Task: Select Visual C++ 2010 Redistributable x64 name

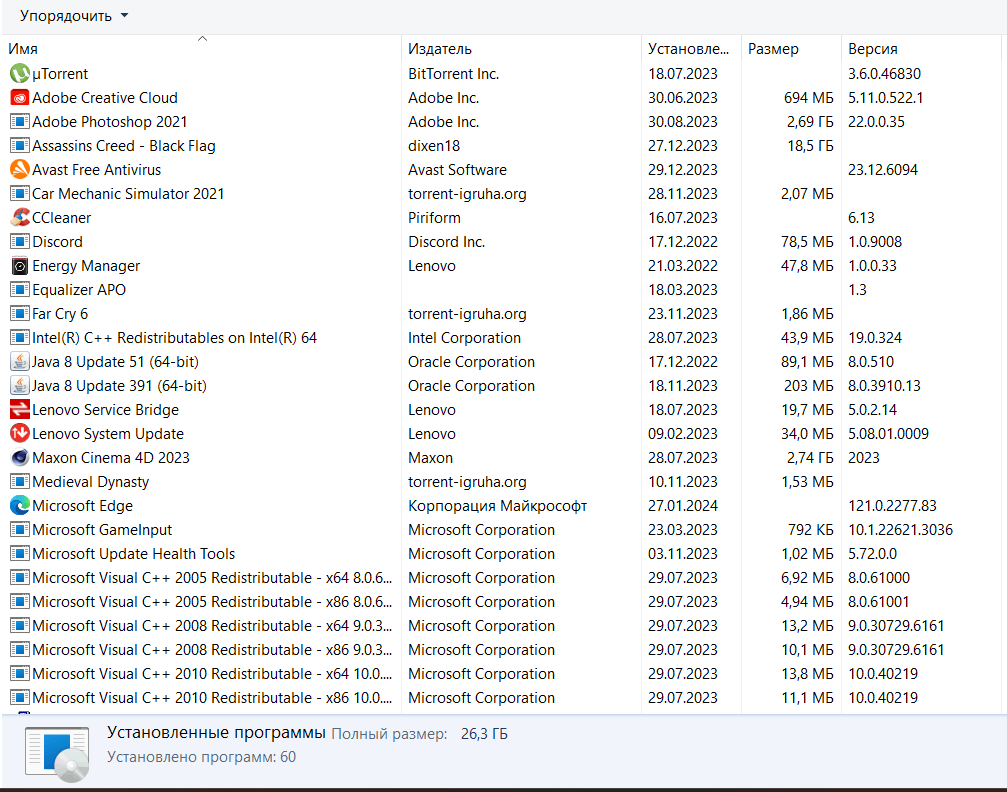Action: (x=212, y=674)
